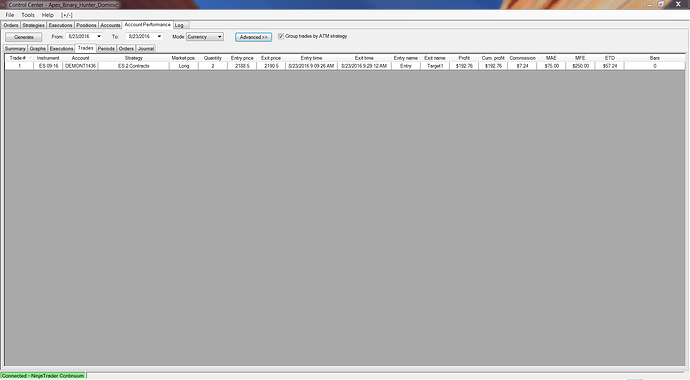The image size is (690, 380).
Task: Expand the To date dropdown arrow
Action: pos(159,37)
